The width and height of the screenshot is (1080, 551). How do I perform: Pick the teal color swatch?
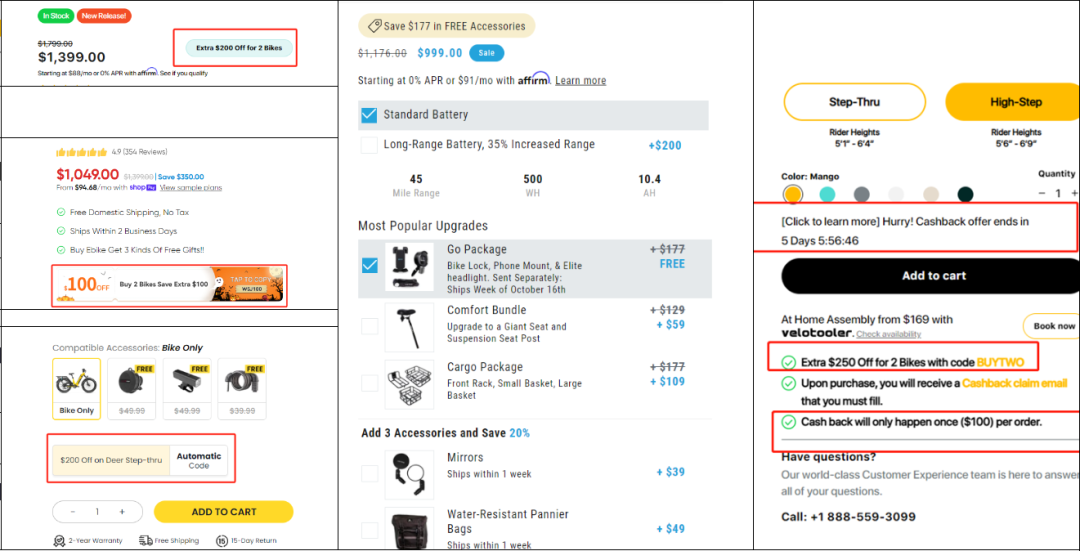[x=827, y=194]
